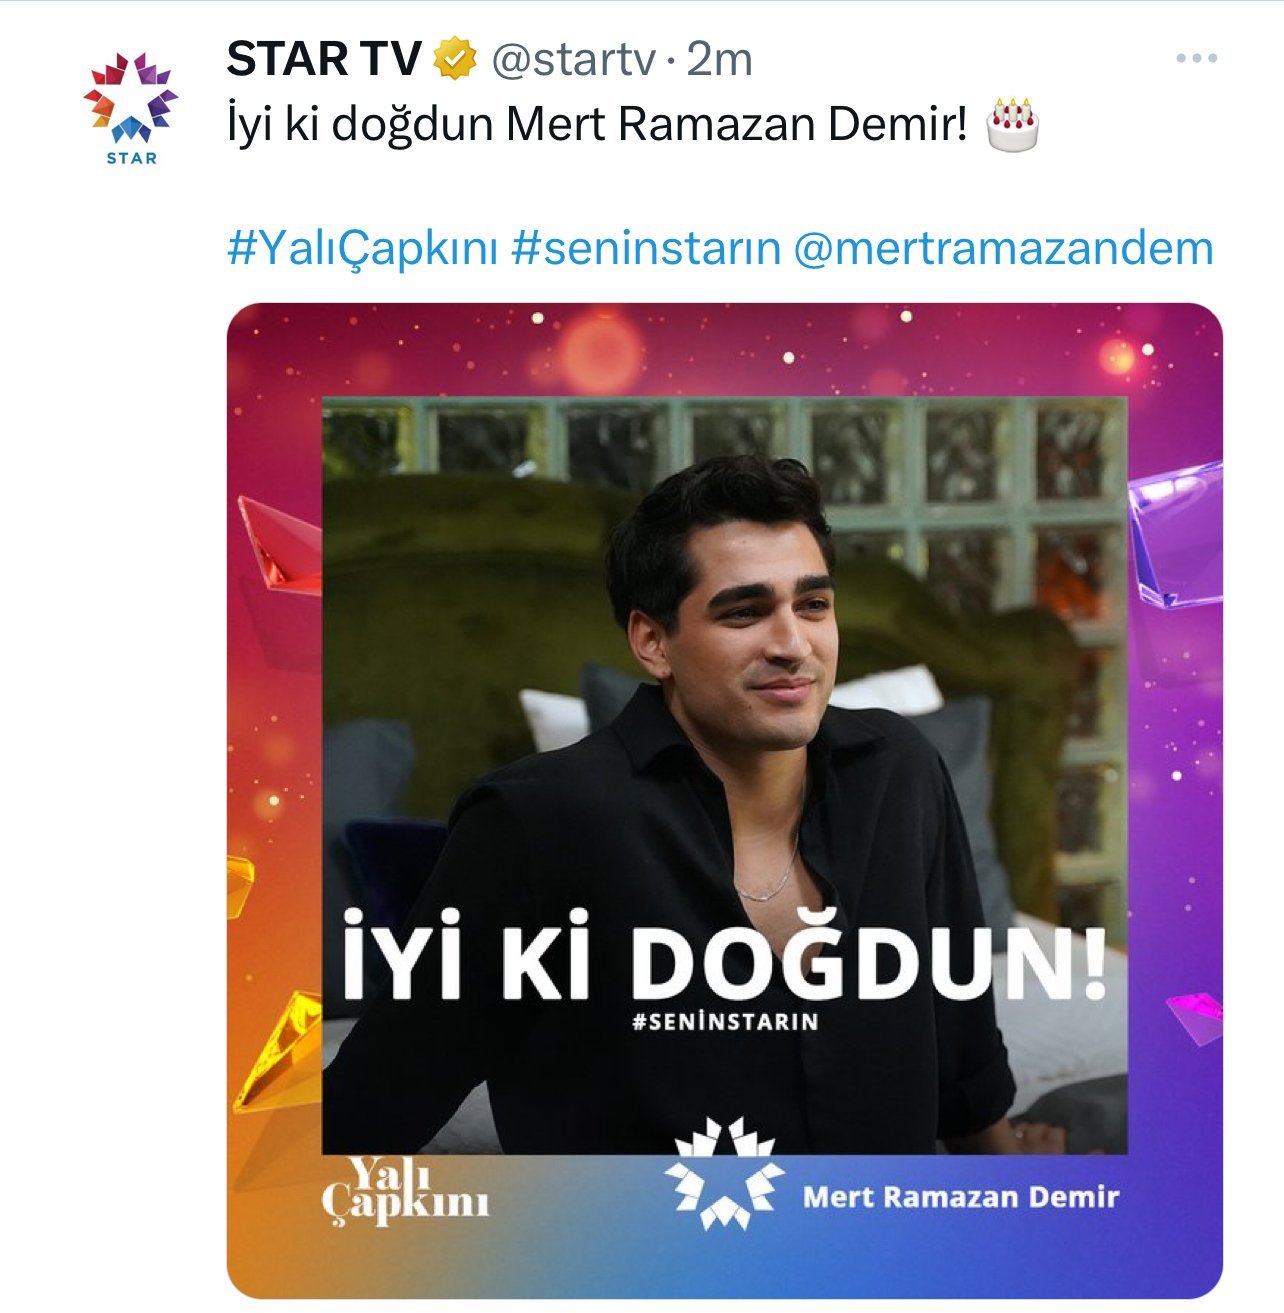Click the İYİ Kİ DOĞDUN! headline on the image
Image resolution: width=1284 pixels, height=1313 pixels.
(x=725, y=954)
